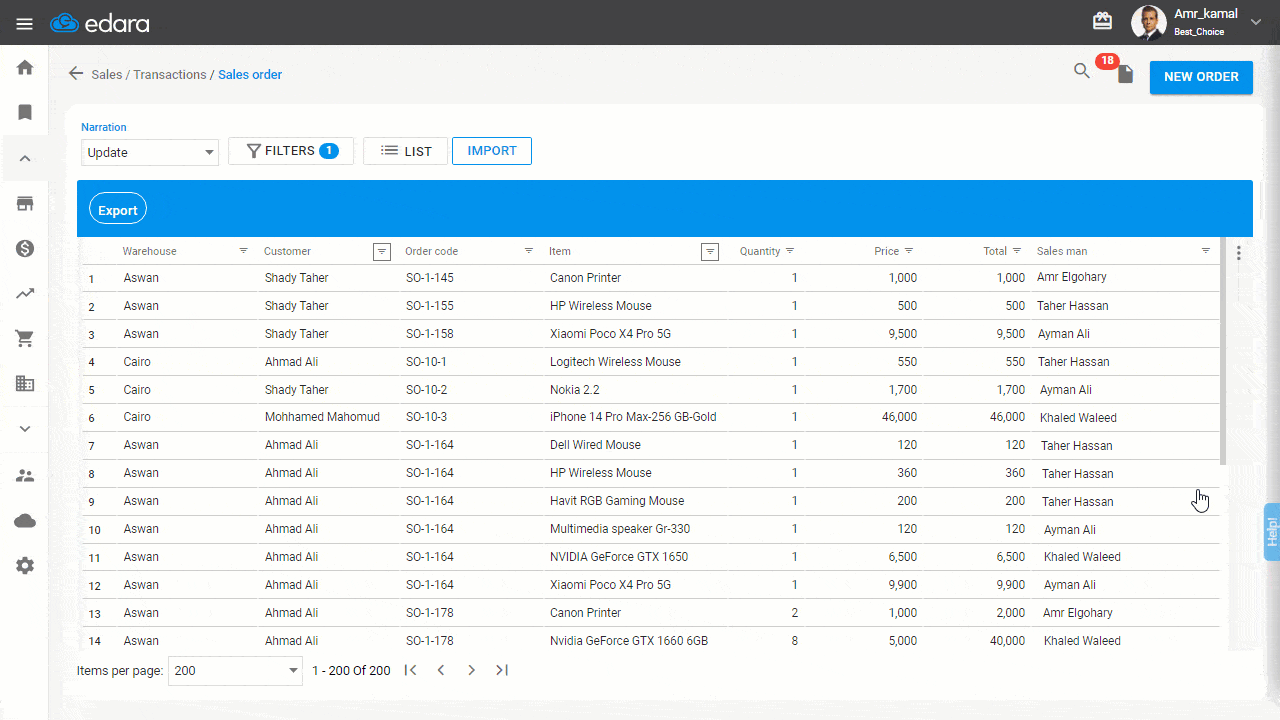Open Total column filter icon
This screenshot has height=720, width=1280.
(1017, 251)
